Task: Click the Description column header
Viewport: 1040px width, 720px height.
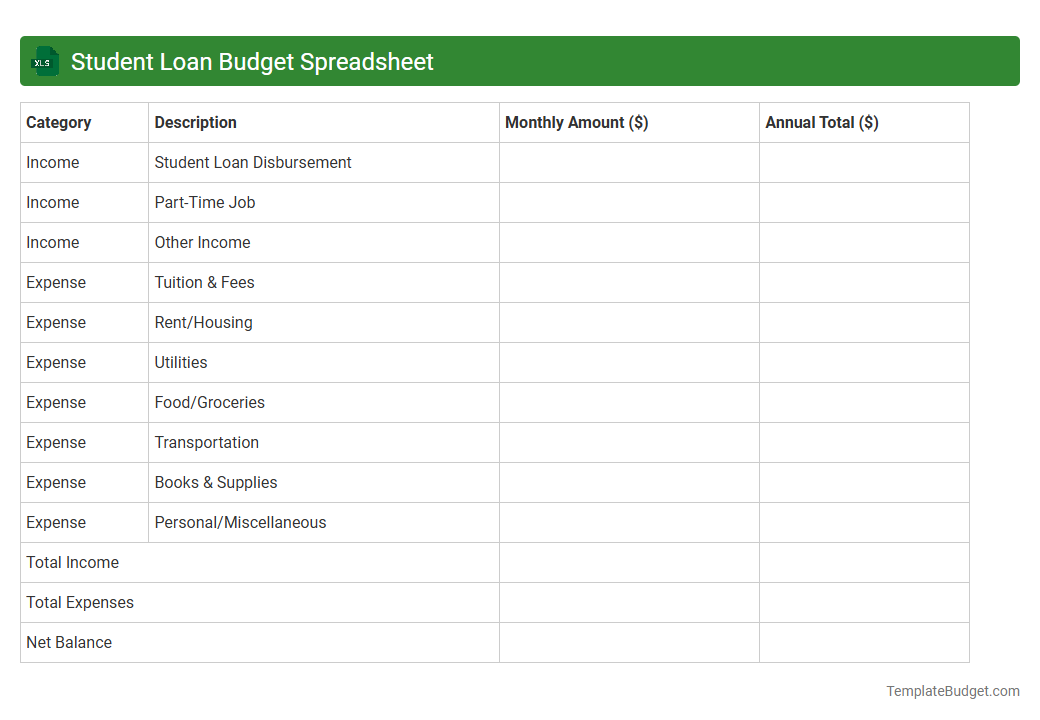Action: coord(195,122)
